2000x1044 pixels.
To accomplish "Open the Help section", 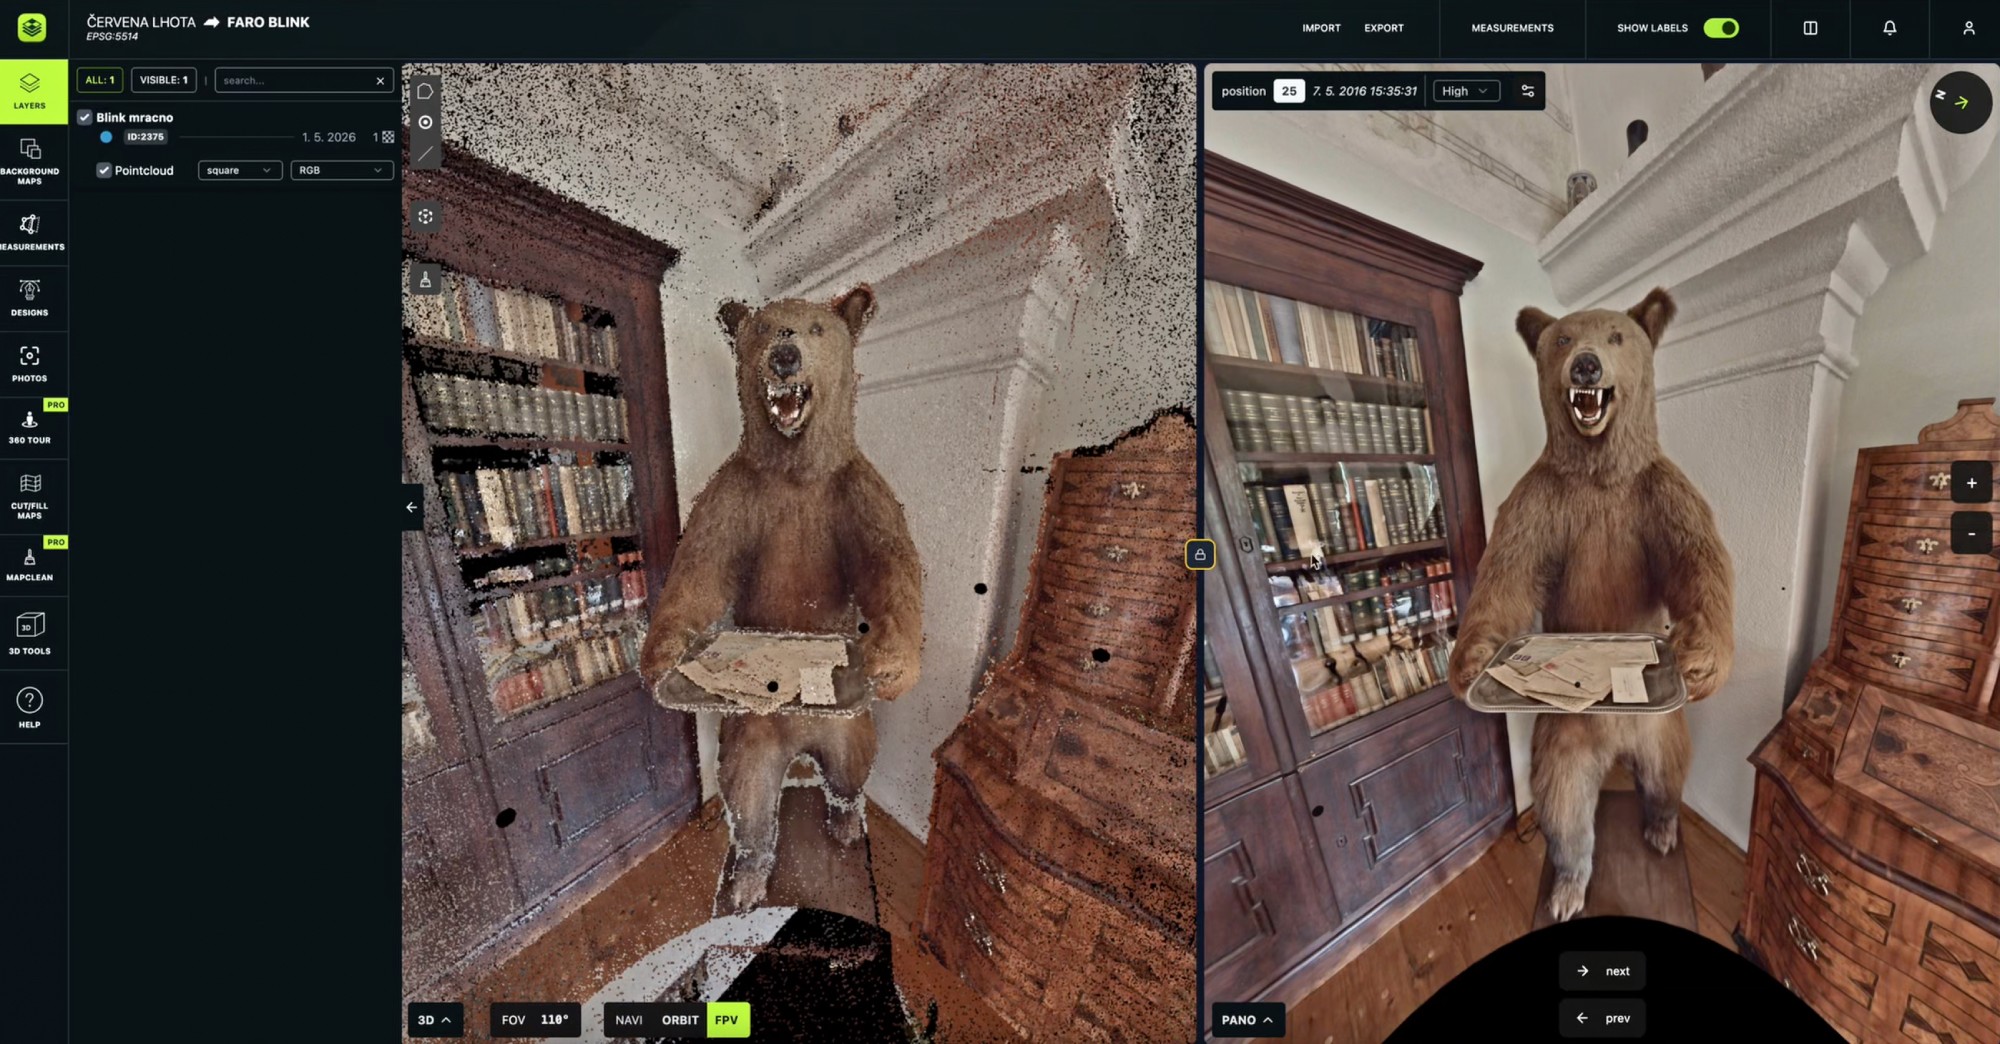I will pyautogui.click(x=30, y=708).
